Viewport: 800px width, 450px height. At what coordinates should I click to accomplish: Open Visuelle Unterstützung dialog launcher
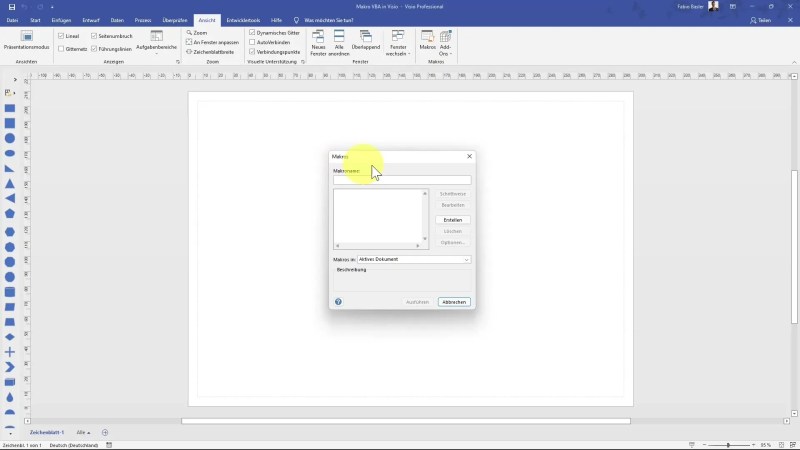pyautogui.click(x=303, y=62)
